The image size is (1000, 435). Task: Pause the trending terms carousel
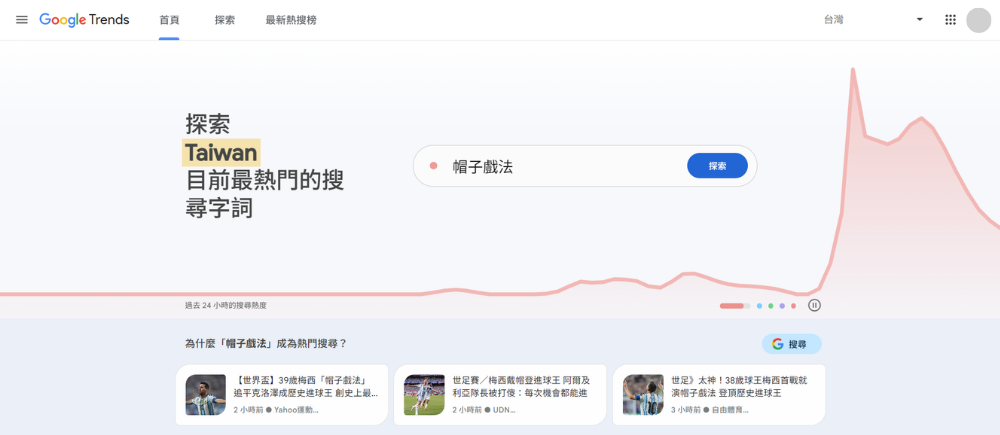click(814, 306)
